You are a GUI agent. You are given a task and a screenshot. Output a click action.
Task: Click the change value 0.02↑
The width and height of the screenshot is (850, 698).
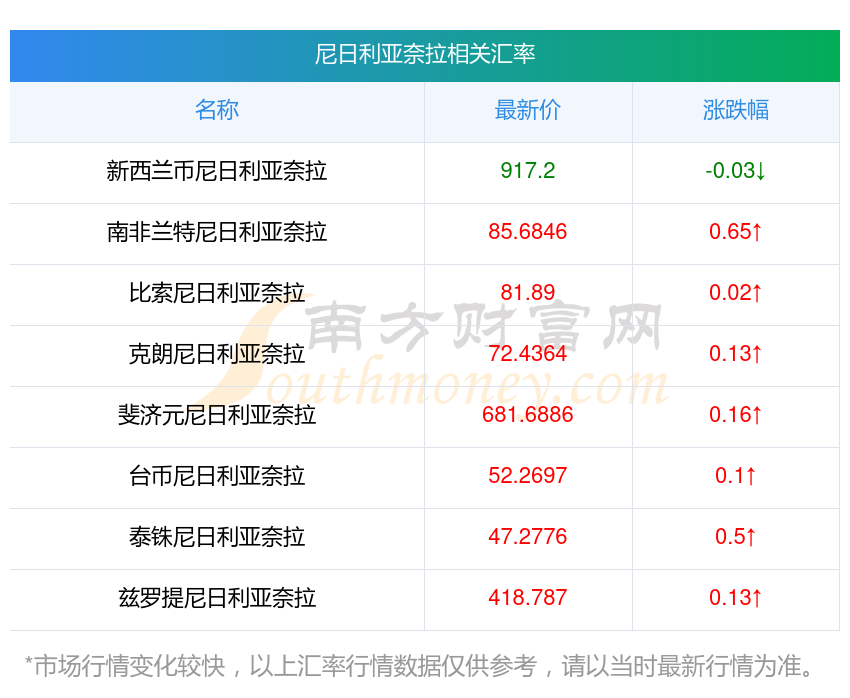click(736, 293)
